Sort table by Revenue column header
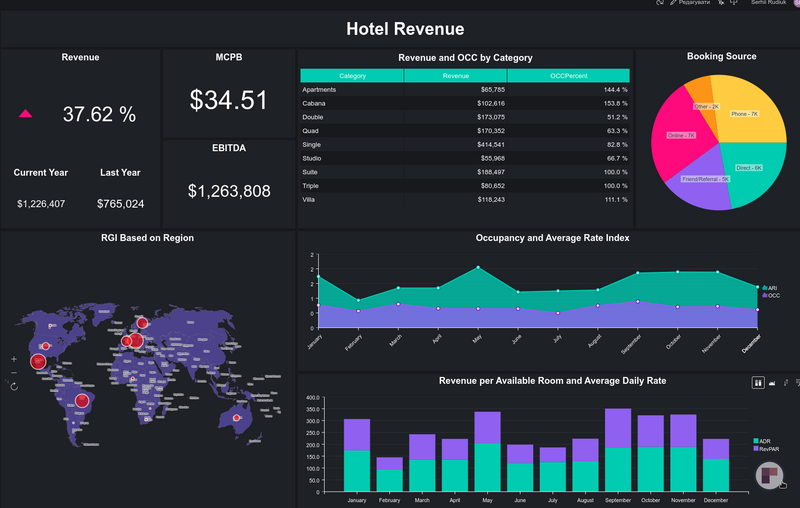This screenshot has height=508, width=800. [456, 76]
